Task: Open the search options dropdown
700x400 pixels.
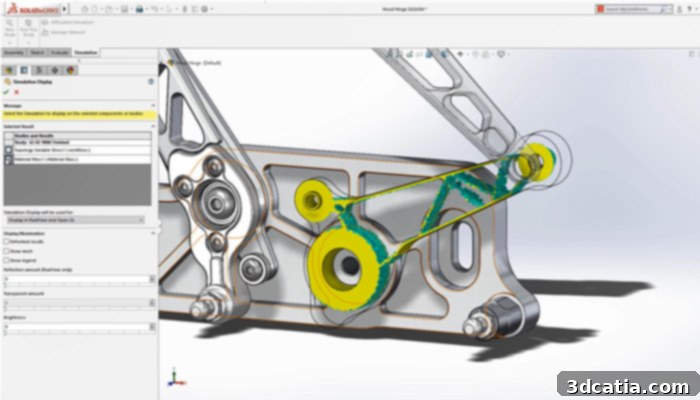Action: point(670,8)
